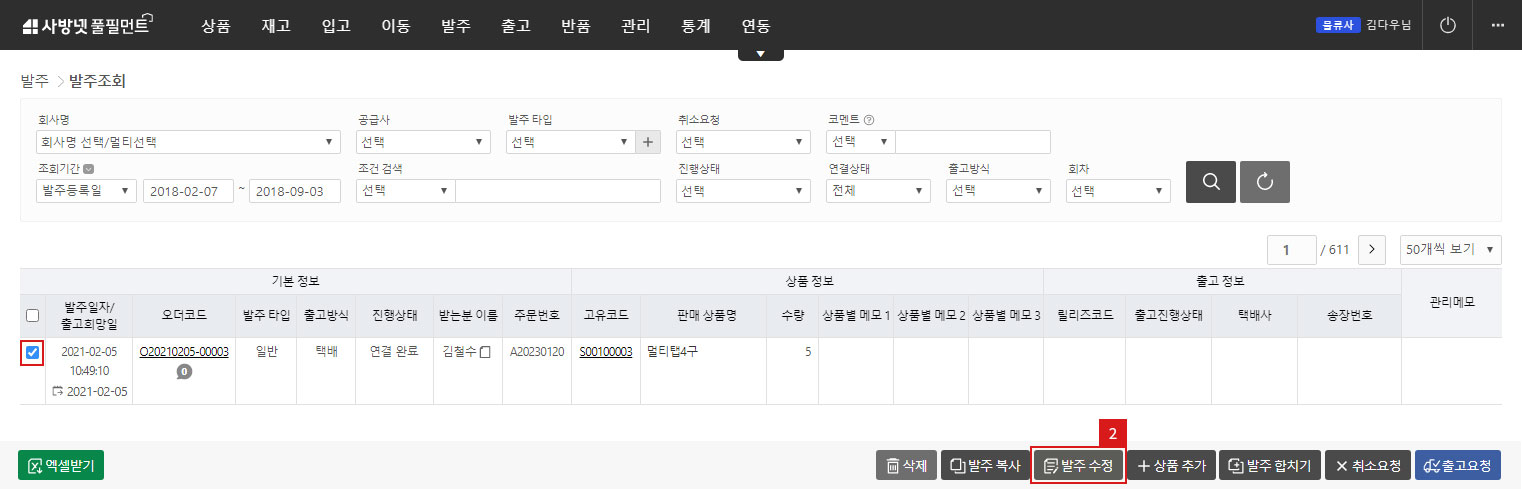The width and height of the screenshot is (1522, 489).
Task: Open the 회사명 company dropdown
Action: (x=186, y=142)
